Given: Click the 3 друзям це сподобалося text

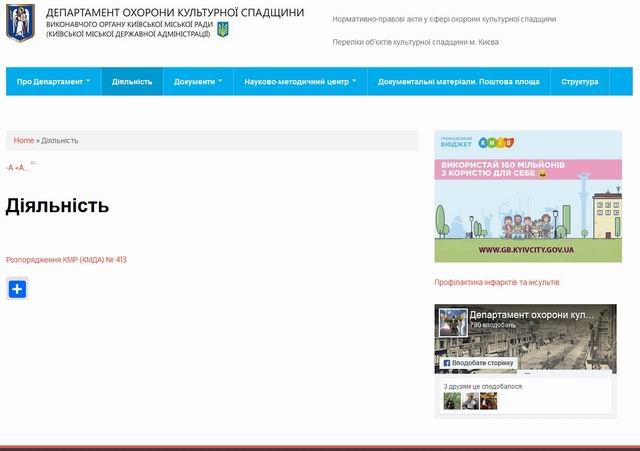Looking at the screenshot, I should coord(483,386).
